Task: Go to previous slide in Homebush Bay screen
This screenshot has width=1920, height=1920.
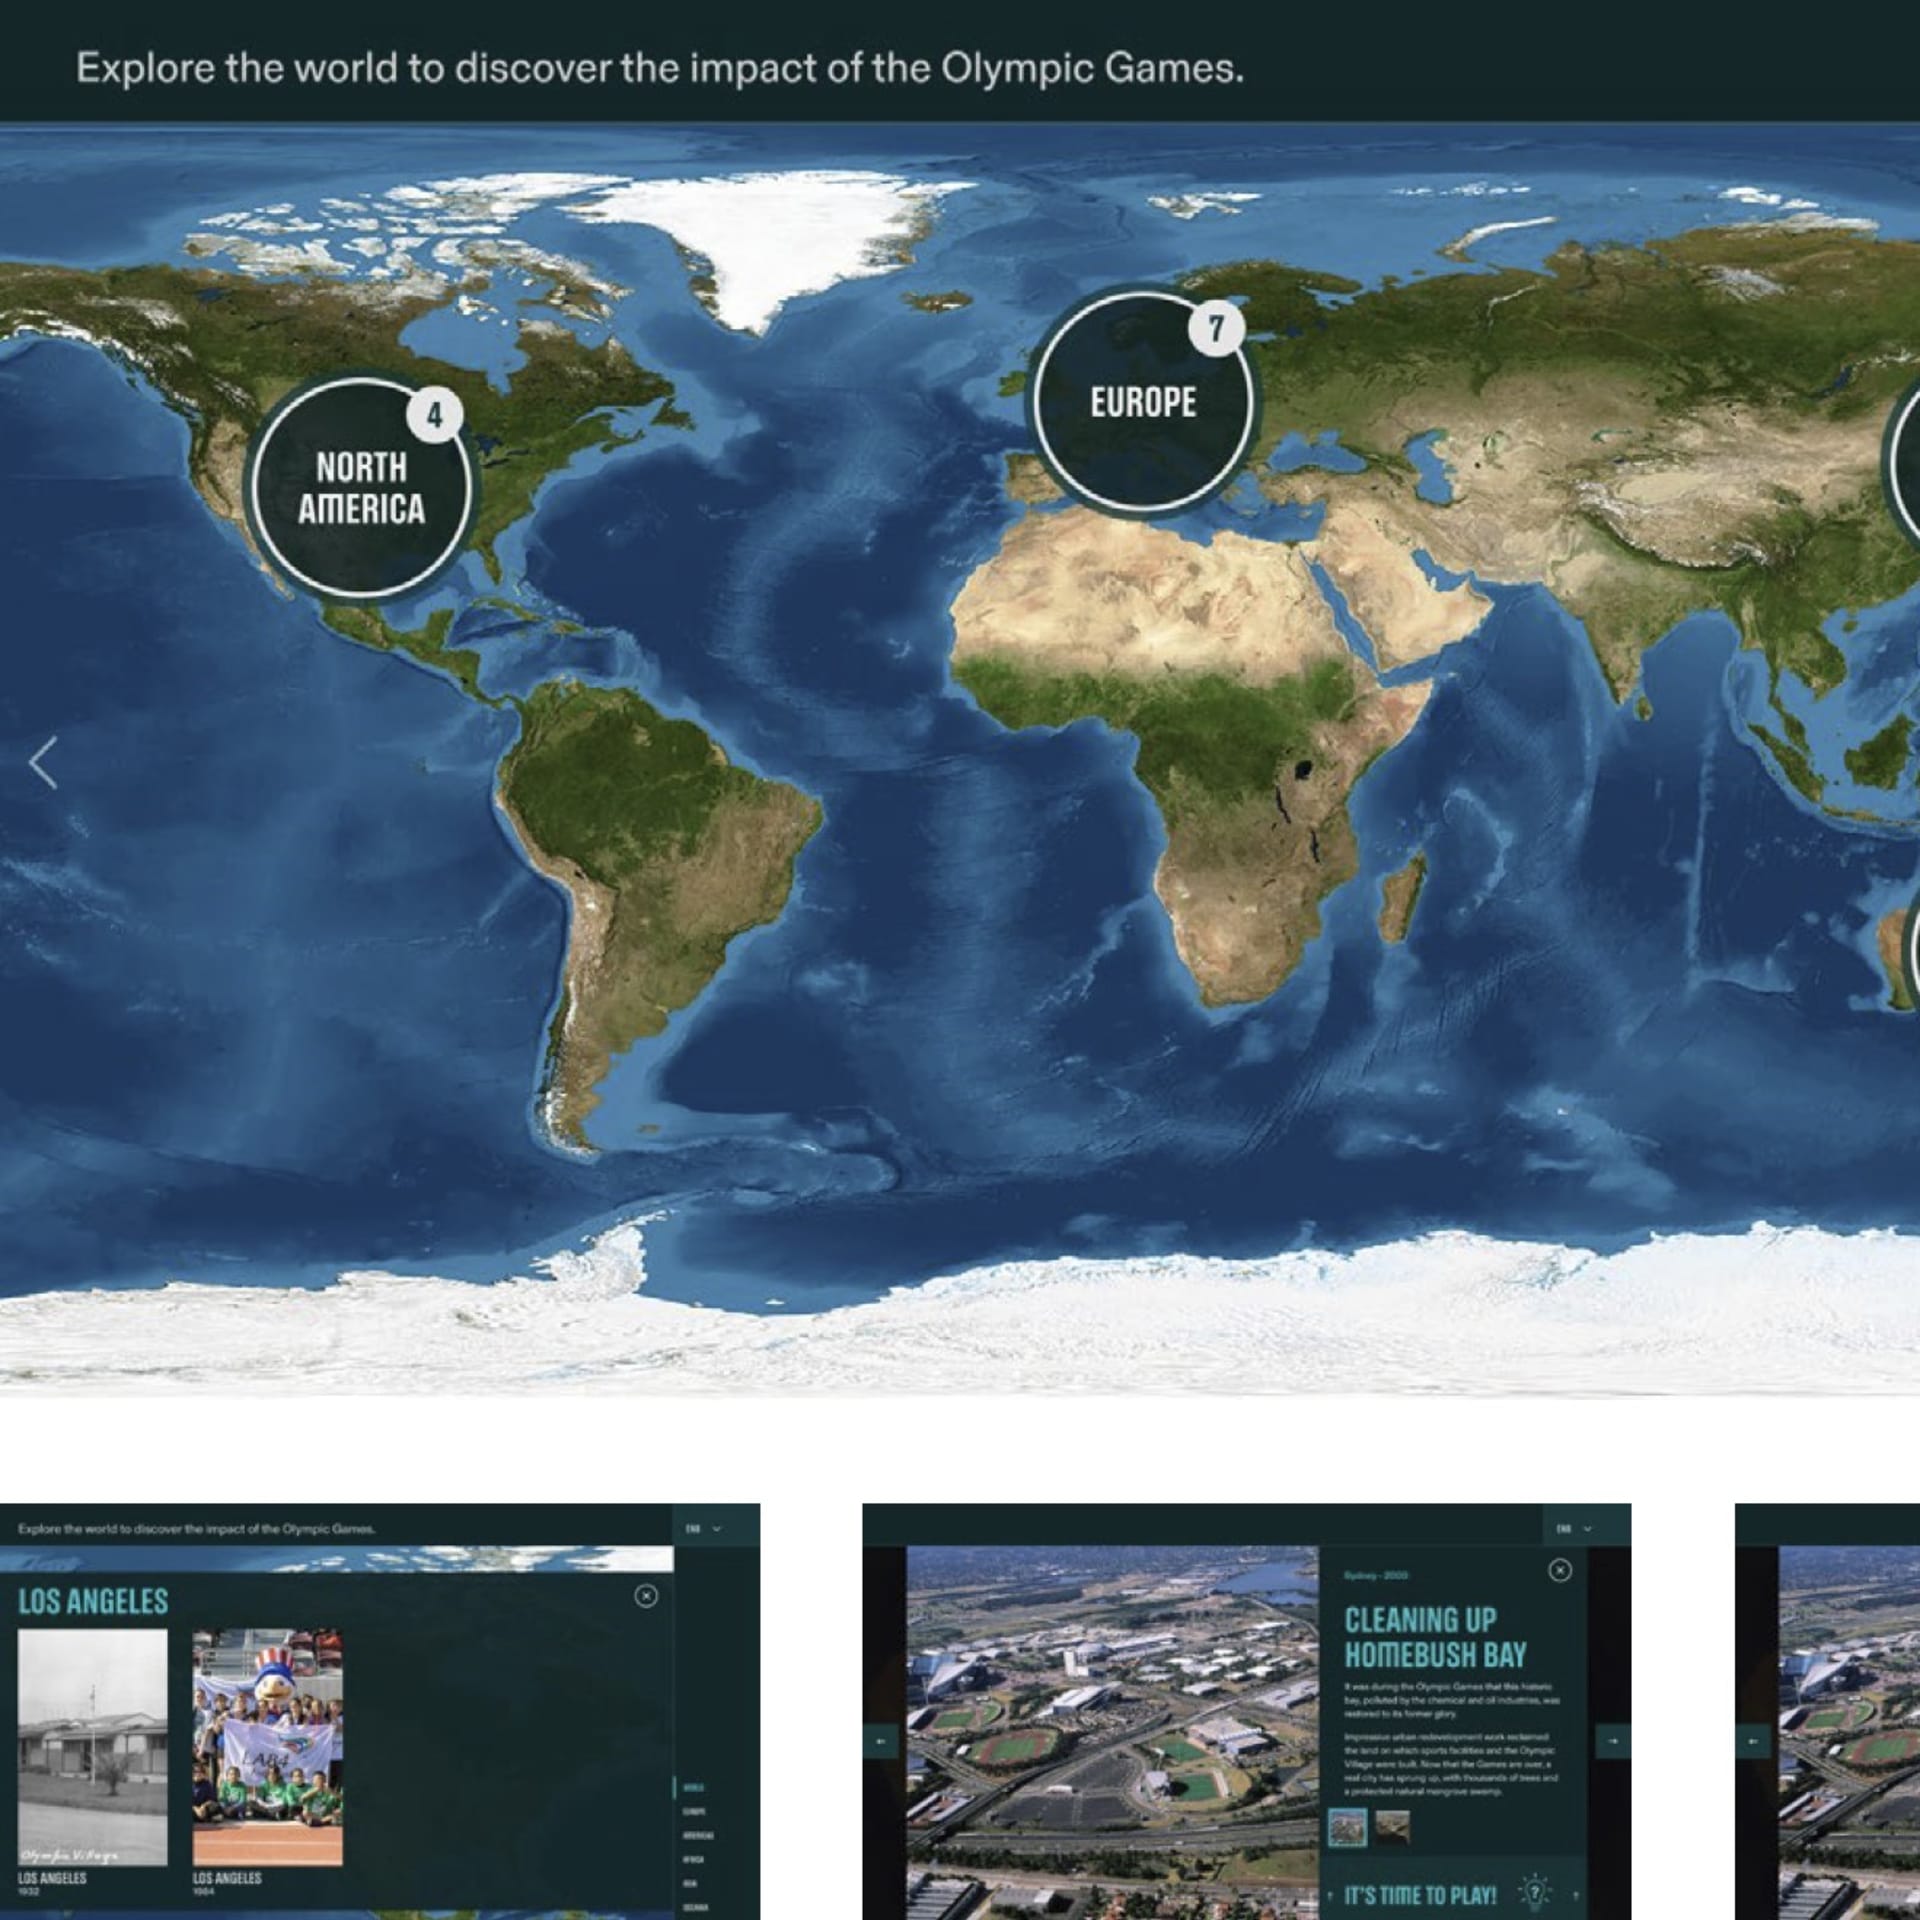Action: (881, 1741)
